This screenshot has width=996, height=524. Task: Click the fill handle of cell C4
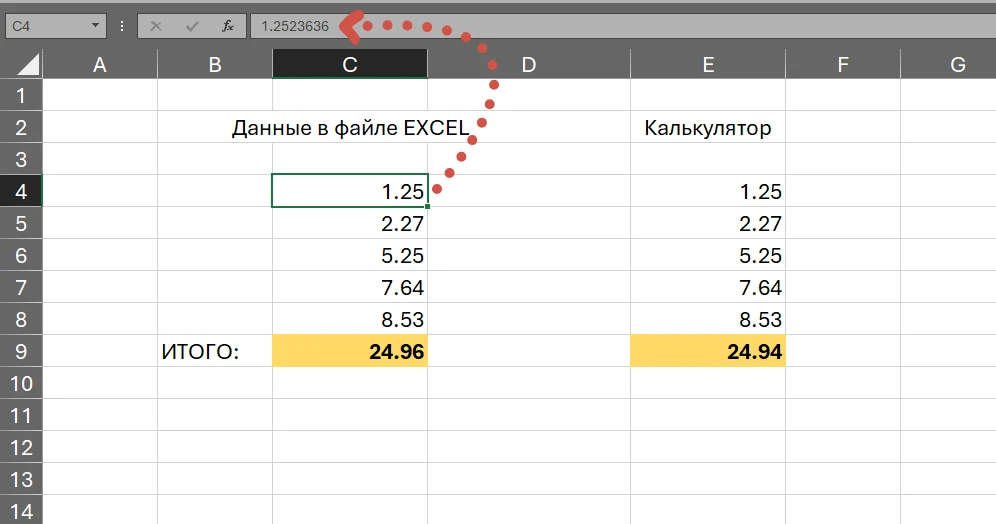coord(427,206)
